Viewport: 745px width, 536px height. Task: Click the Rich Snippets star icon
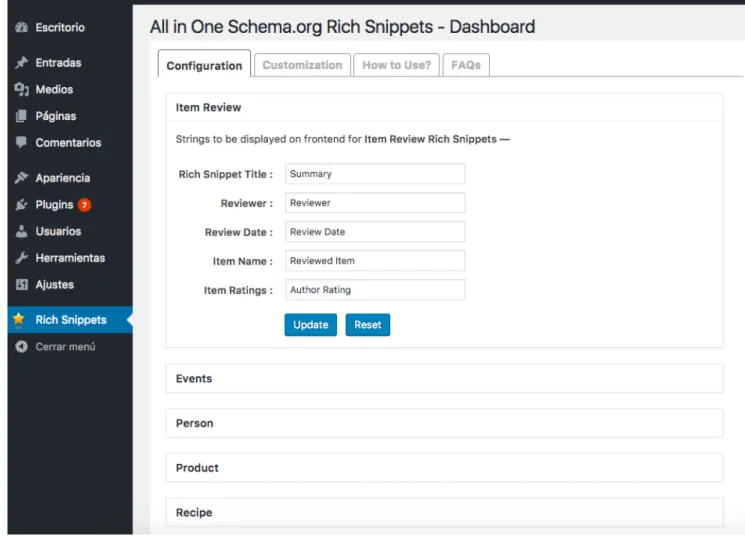19,319
